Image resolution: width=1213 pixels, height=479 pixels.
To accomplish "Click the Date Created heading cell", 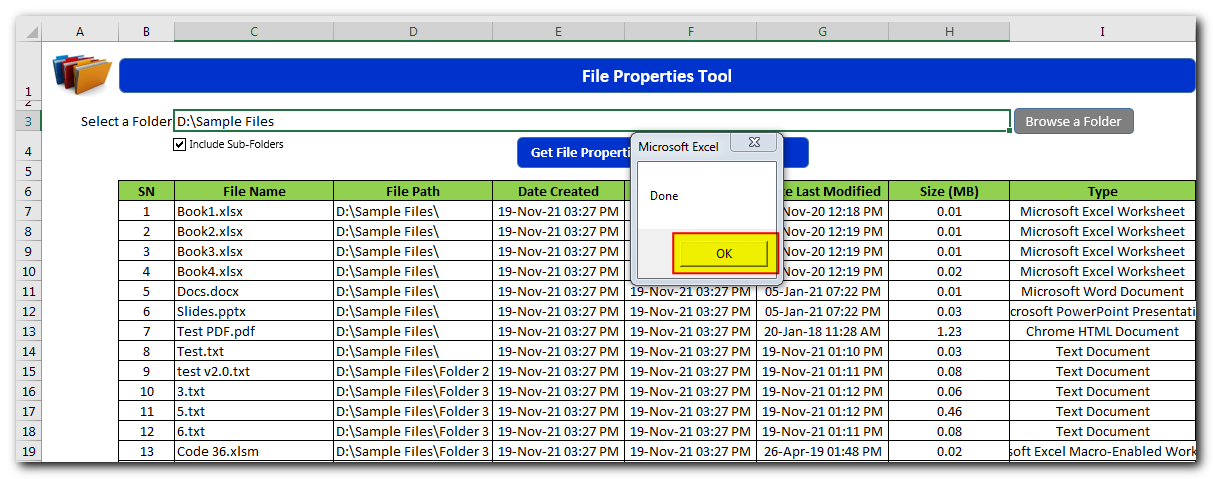I will (558, 191).
